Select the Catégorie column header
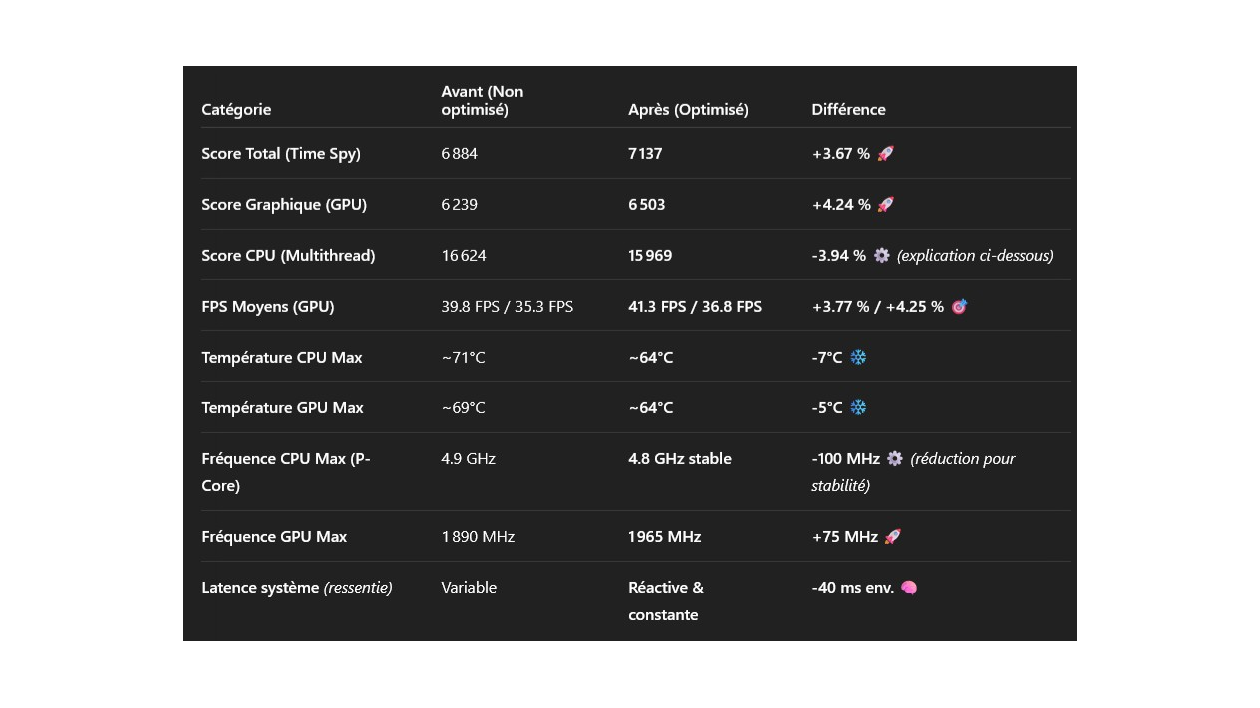The image size is (1260, 708). [236, 110]
